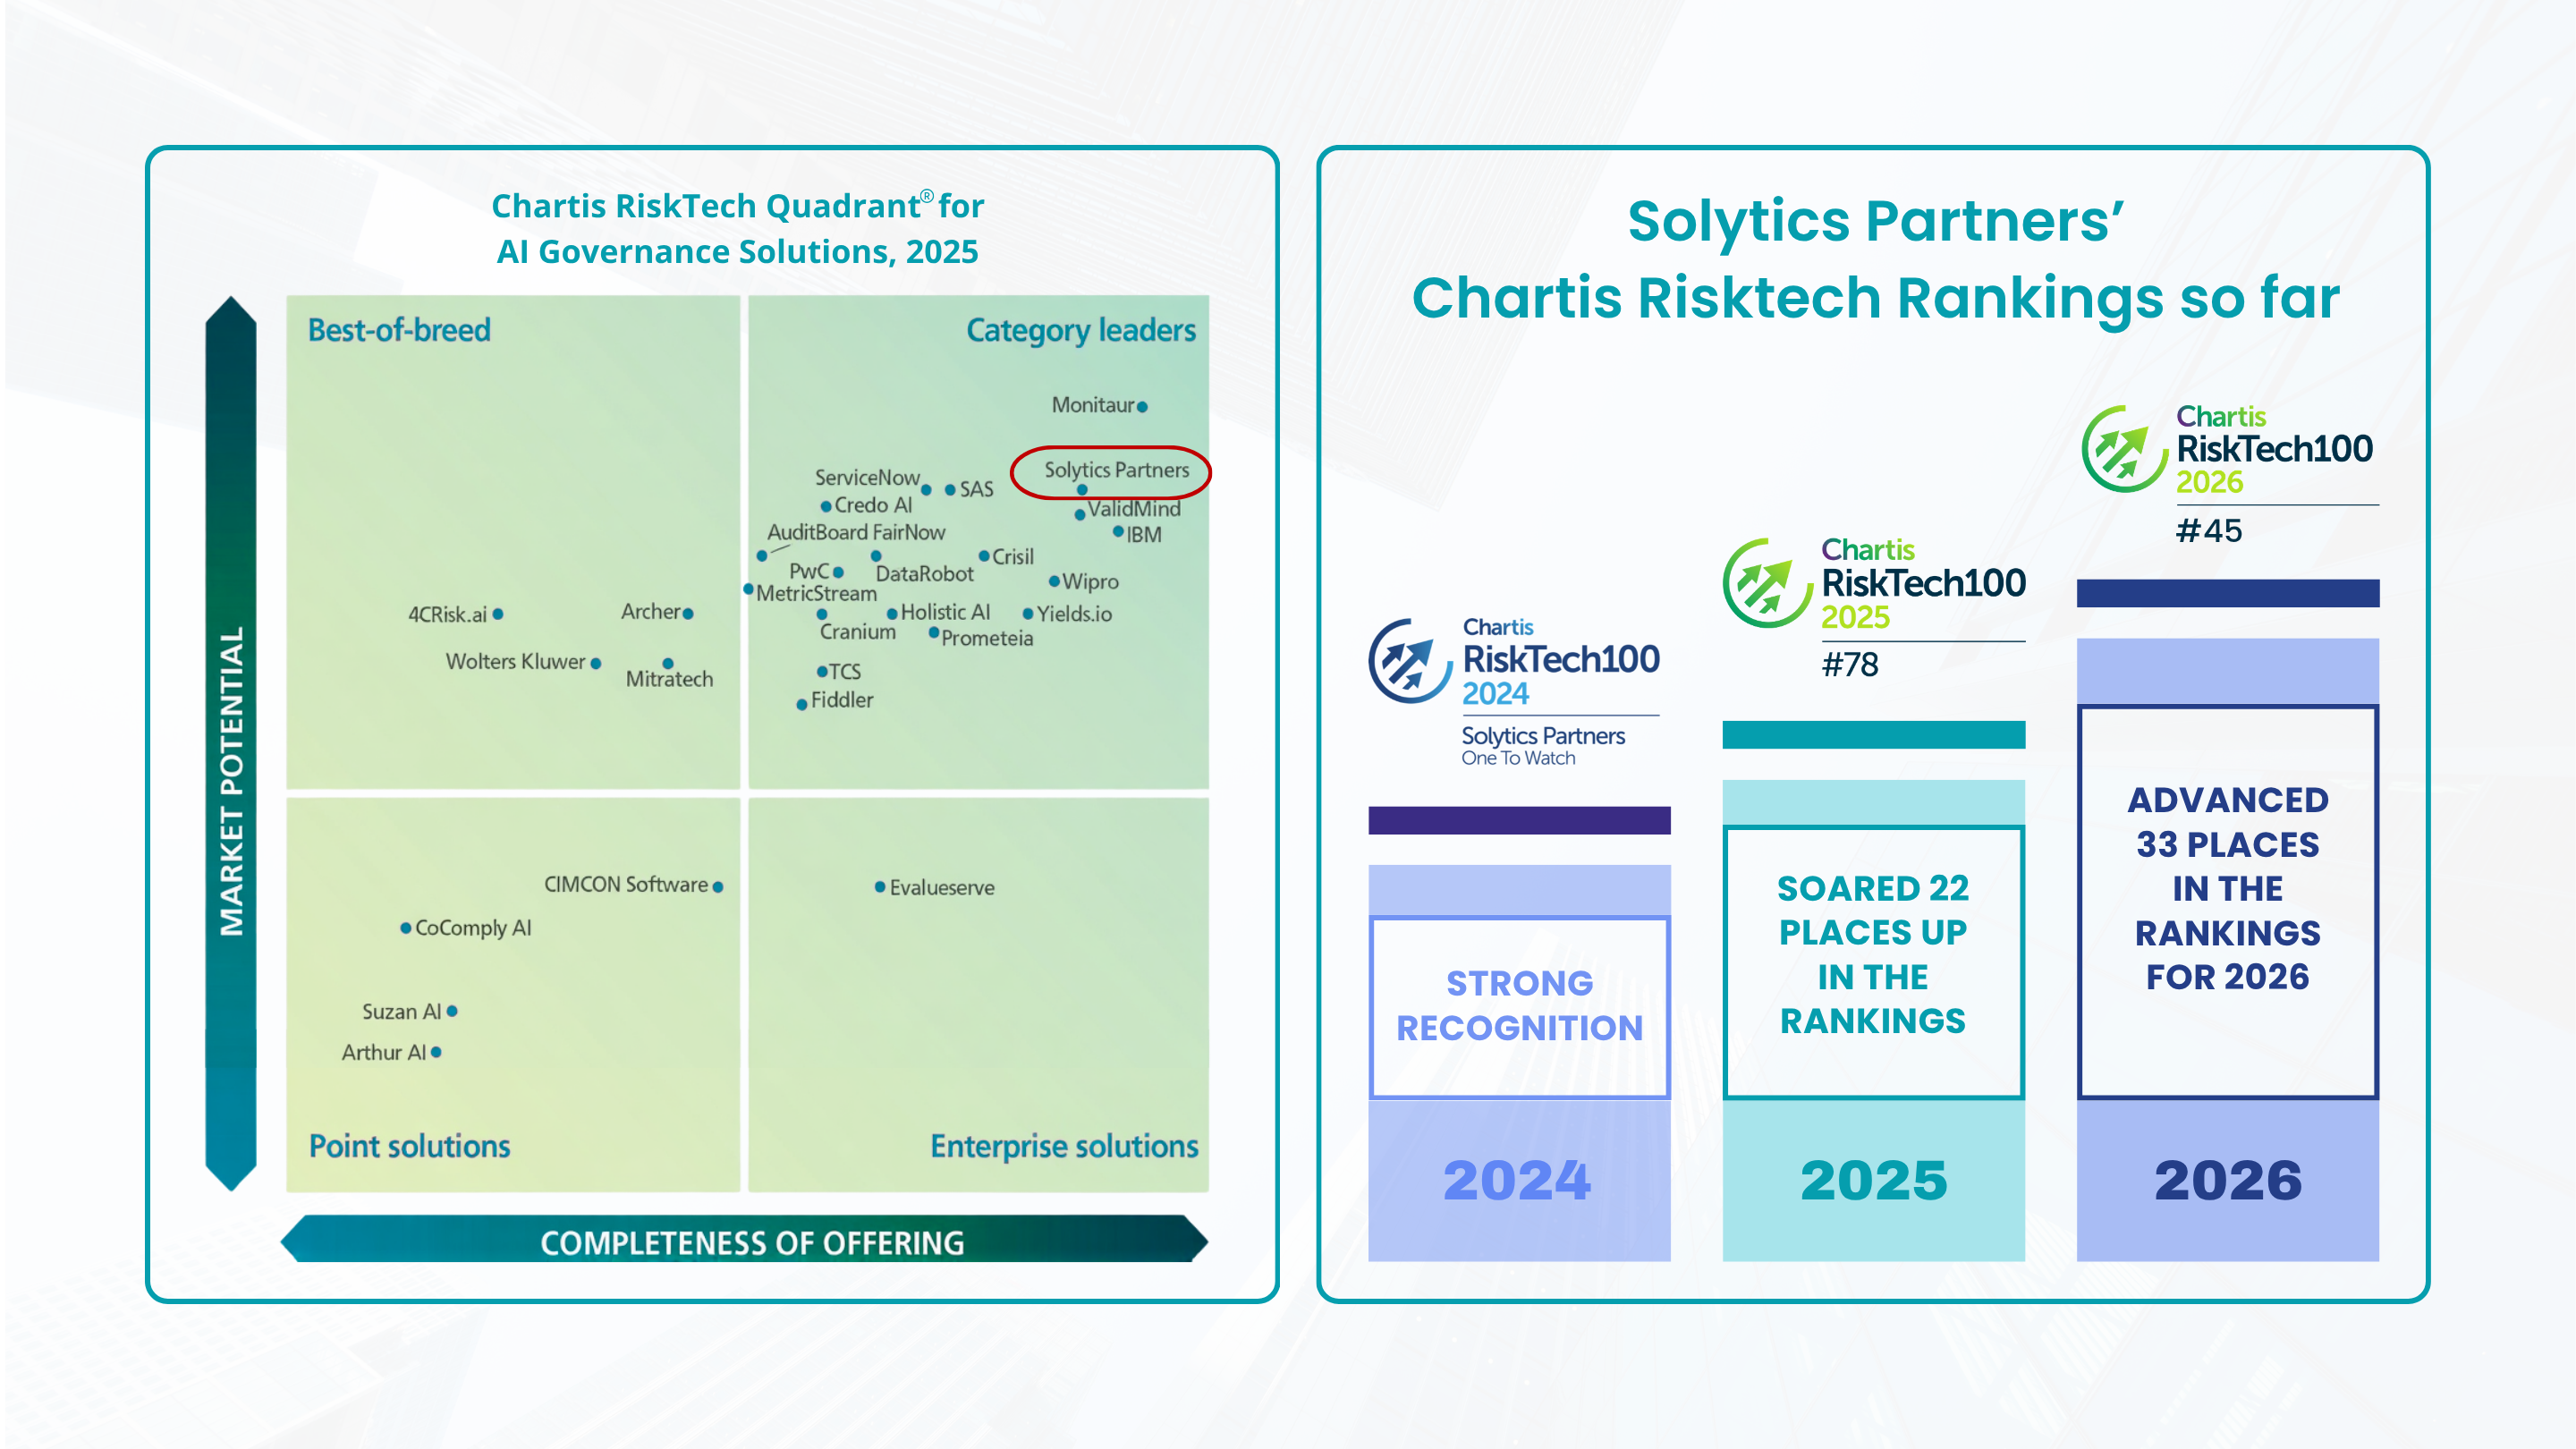Click the large 2026 year label
The height and width of the screenshot is (1449, 2576).
pyautogui.click(x=2227, y=1181)
